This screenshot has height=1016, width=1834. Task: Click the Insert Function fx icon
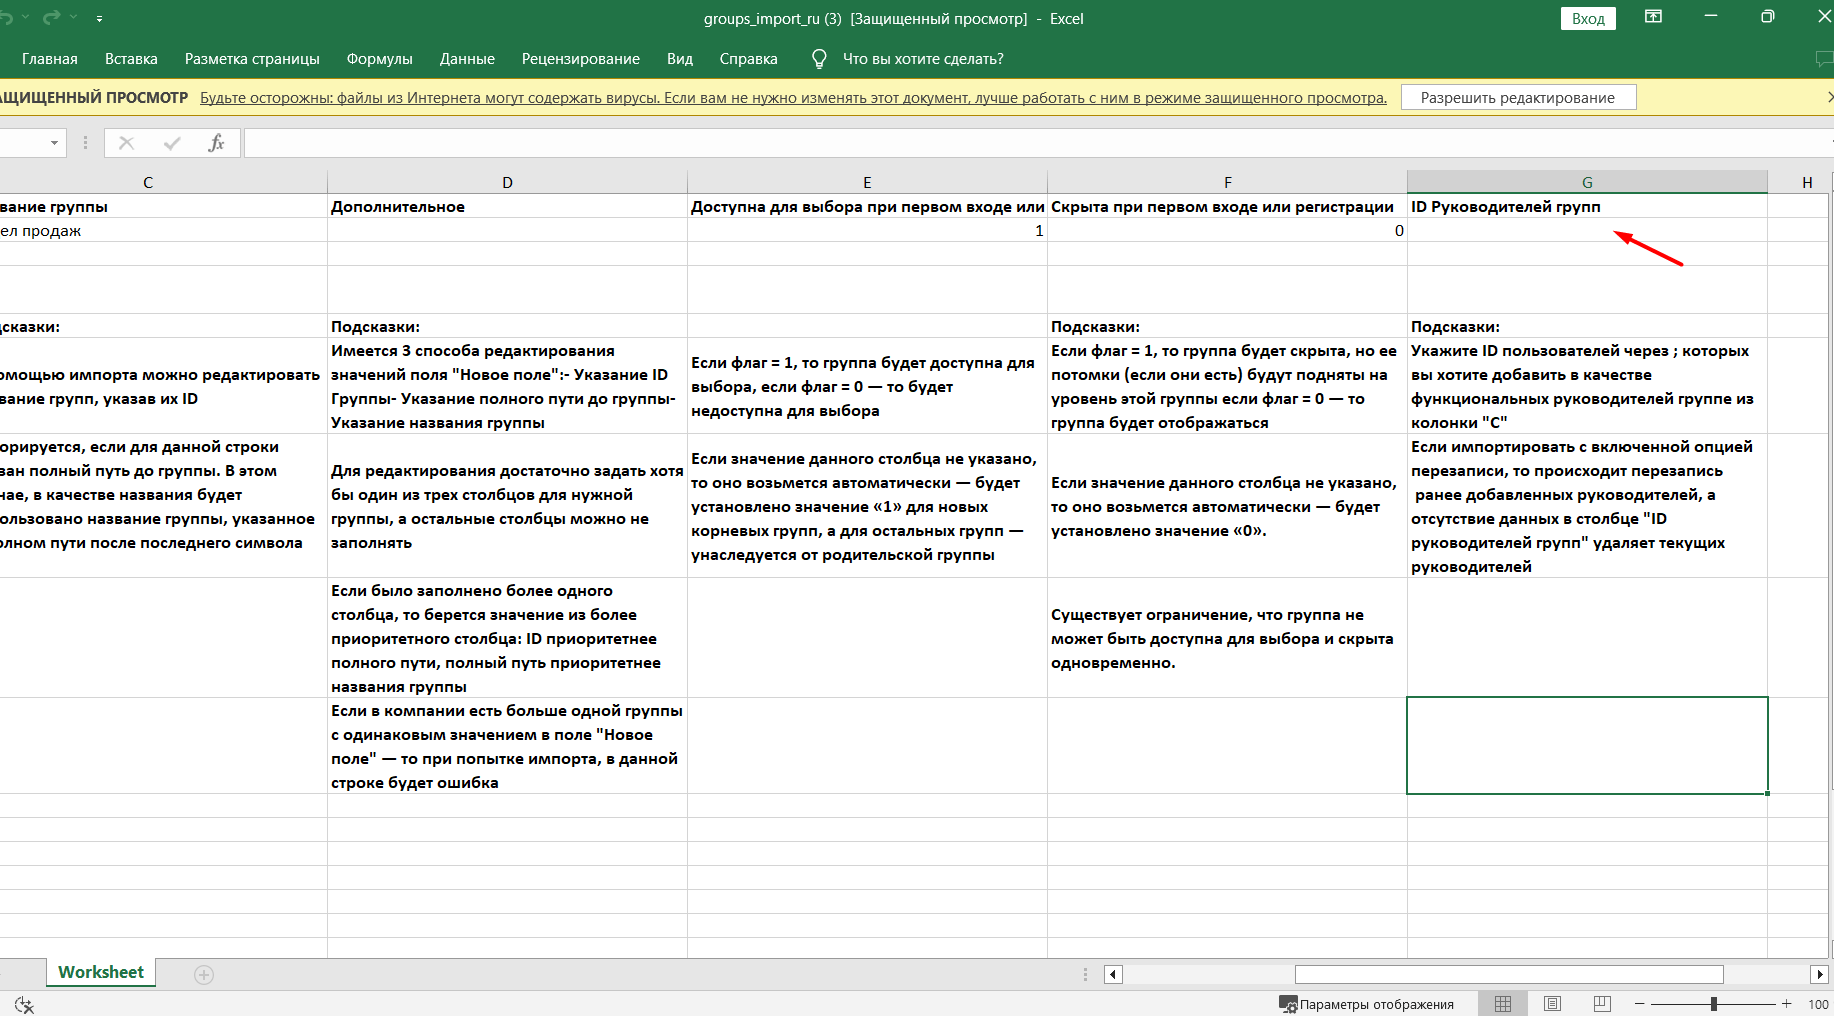[x=216, y=143]
